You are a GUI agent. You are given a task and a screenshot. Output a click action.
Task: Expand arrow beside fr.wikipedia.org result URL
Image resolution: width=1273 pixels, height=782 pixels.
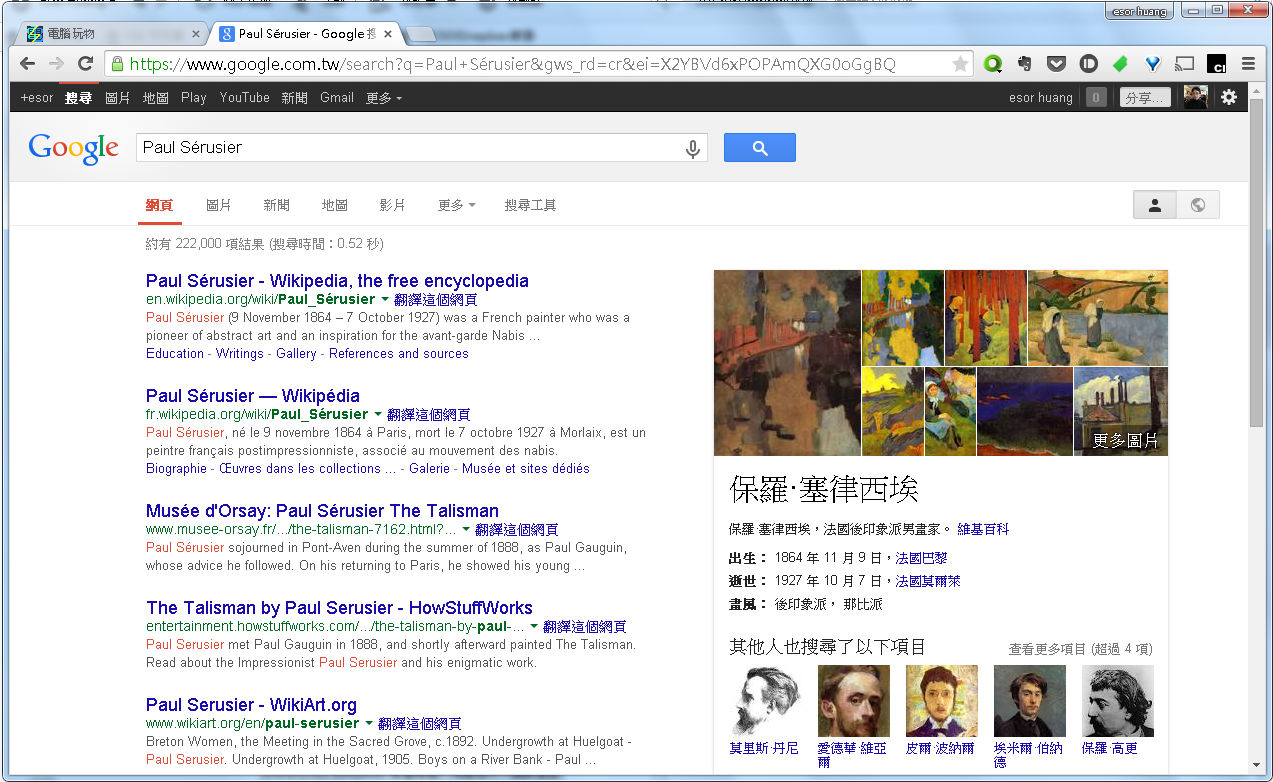click(377, 415)
